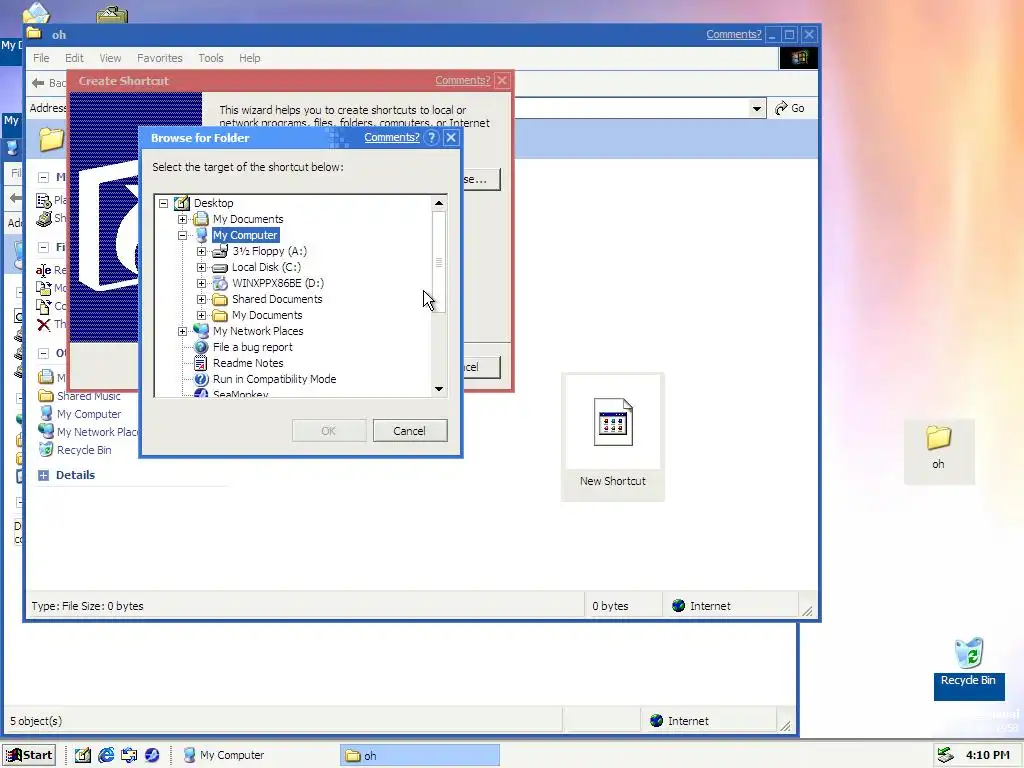
Task: Select My Network Places icon in tree
Action: [201, 331]
